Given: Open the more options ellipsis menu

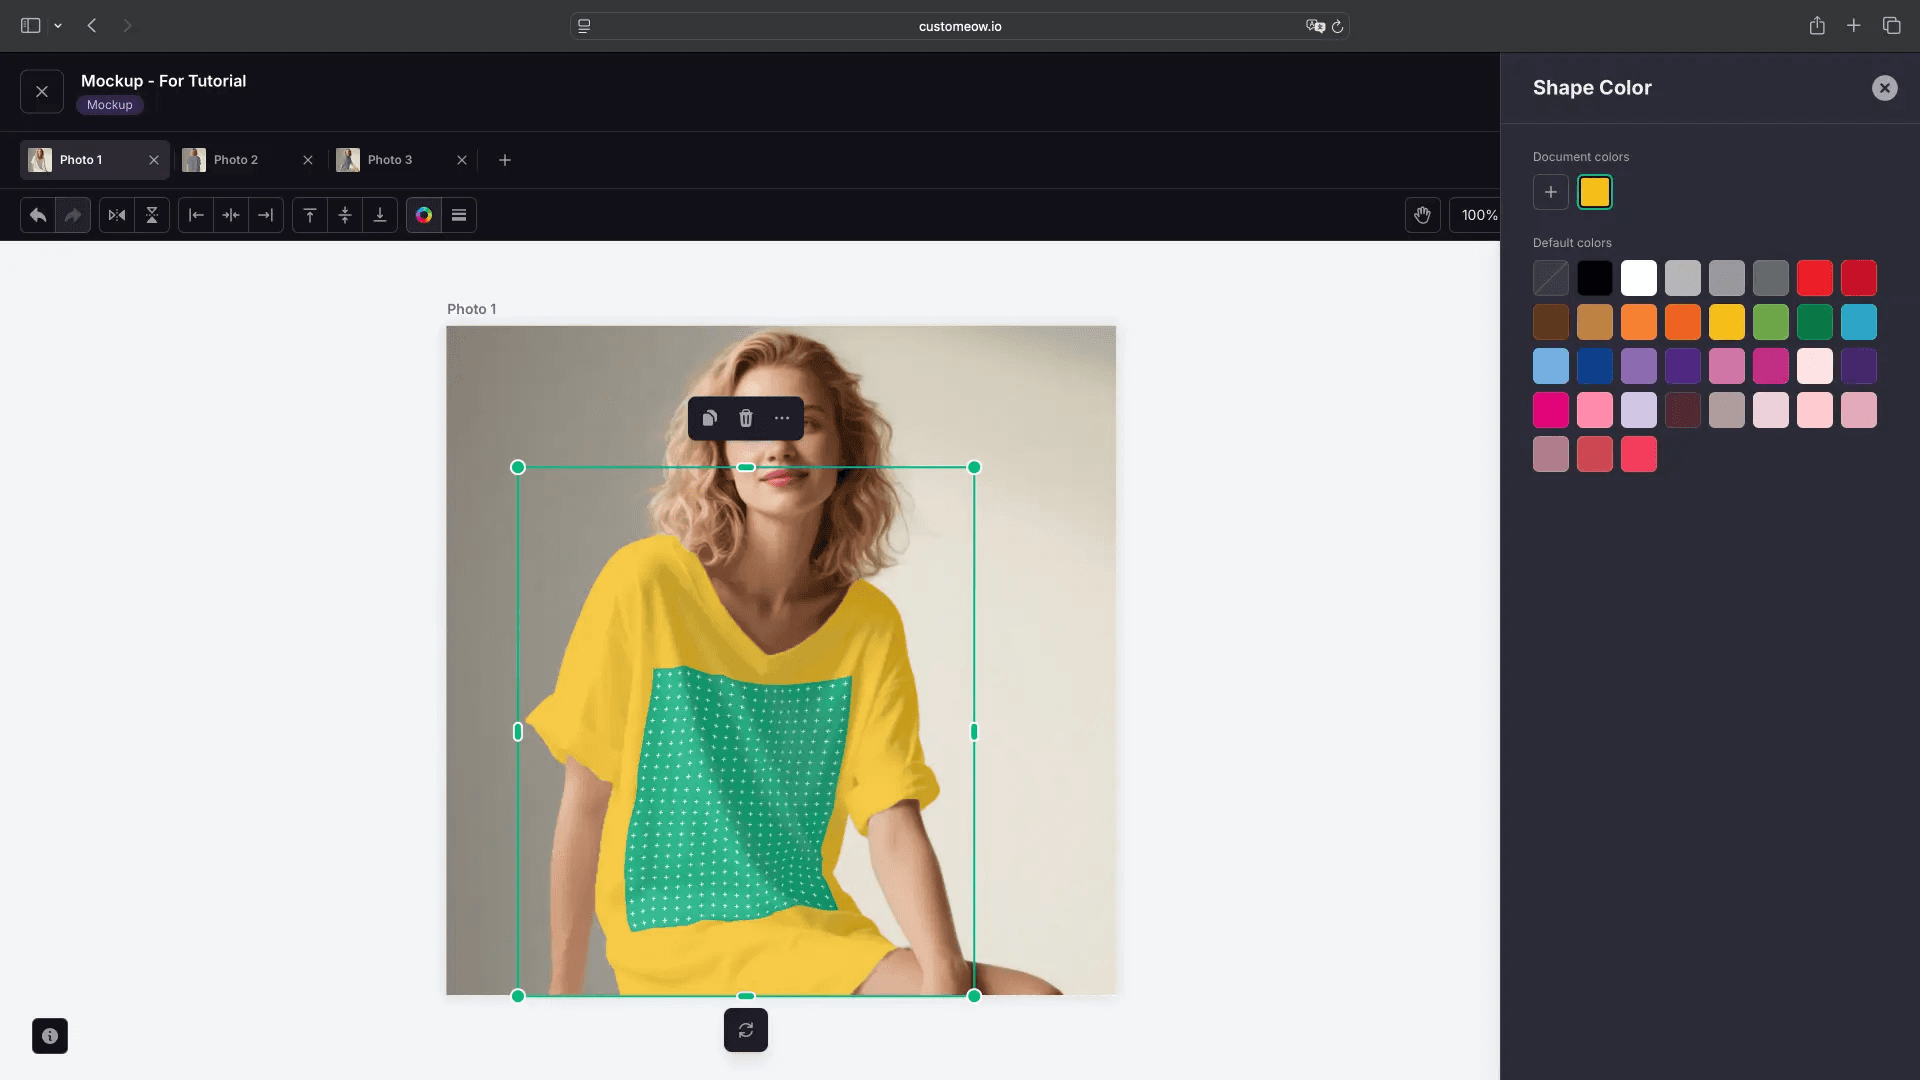Looking at the screenshot, I should (x=782, y=418).
